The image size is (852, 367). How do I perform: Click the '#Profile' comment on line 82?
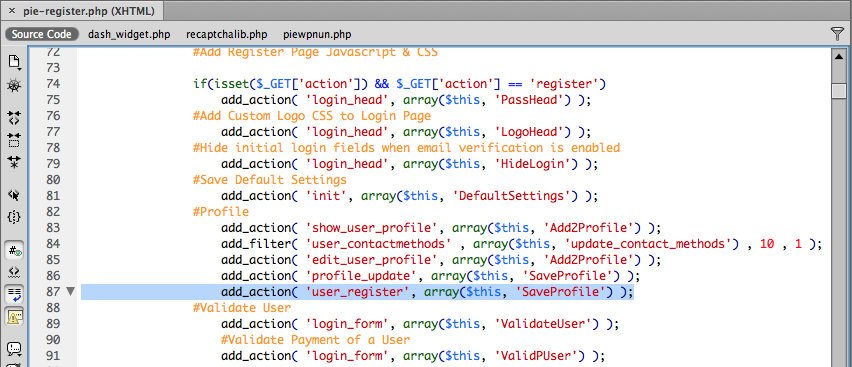pos(221,212)
